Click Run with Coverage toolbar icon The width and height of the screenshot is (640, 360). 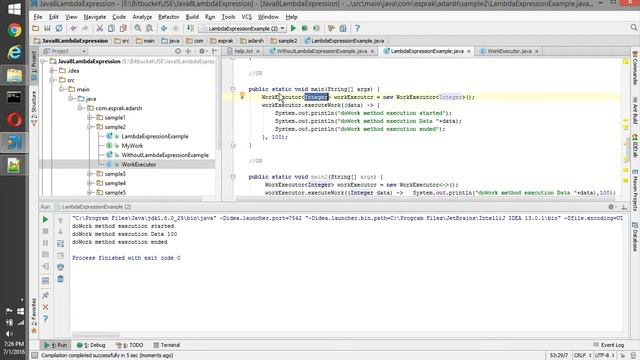(x=316, y=29)
